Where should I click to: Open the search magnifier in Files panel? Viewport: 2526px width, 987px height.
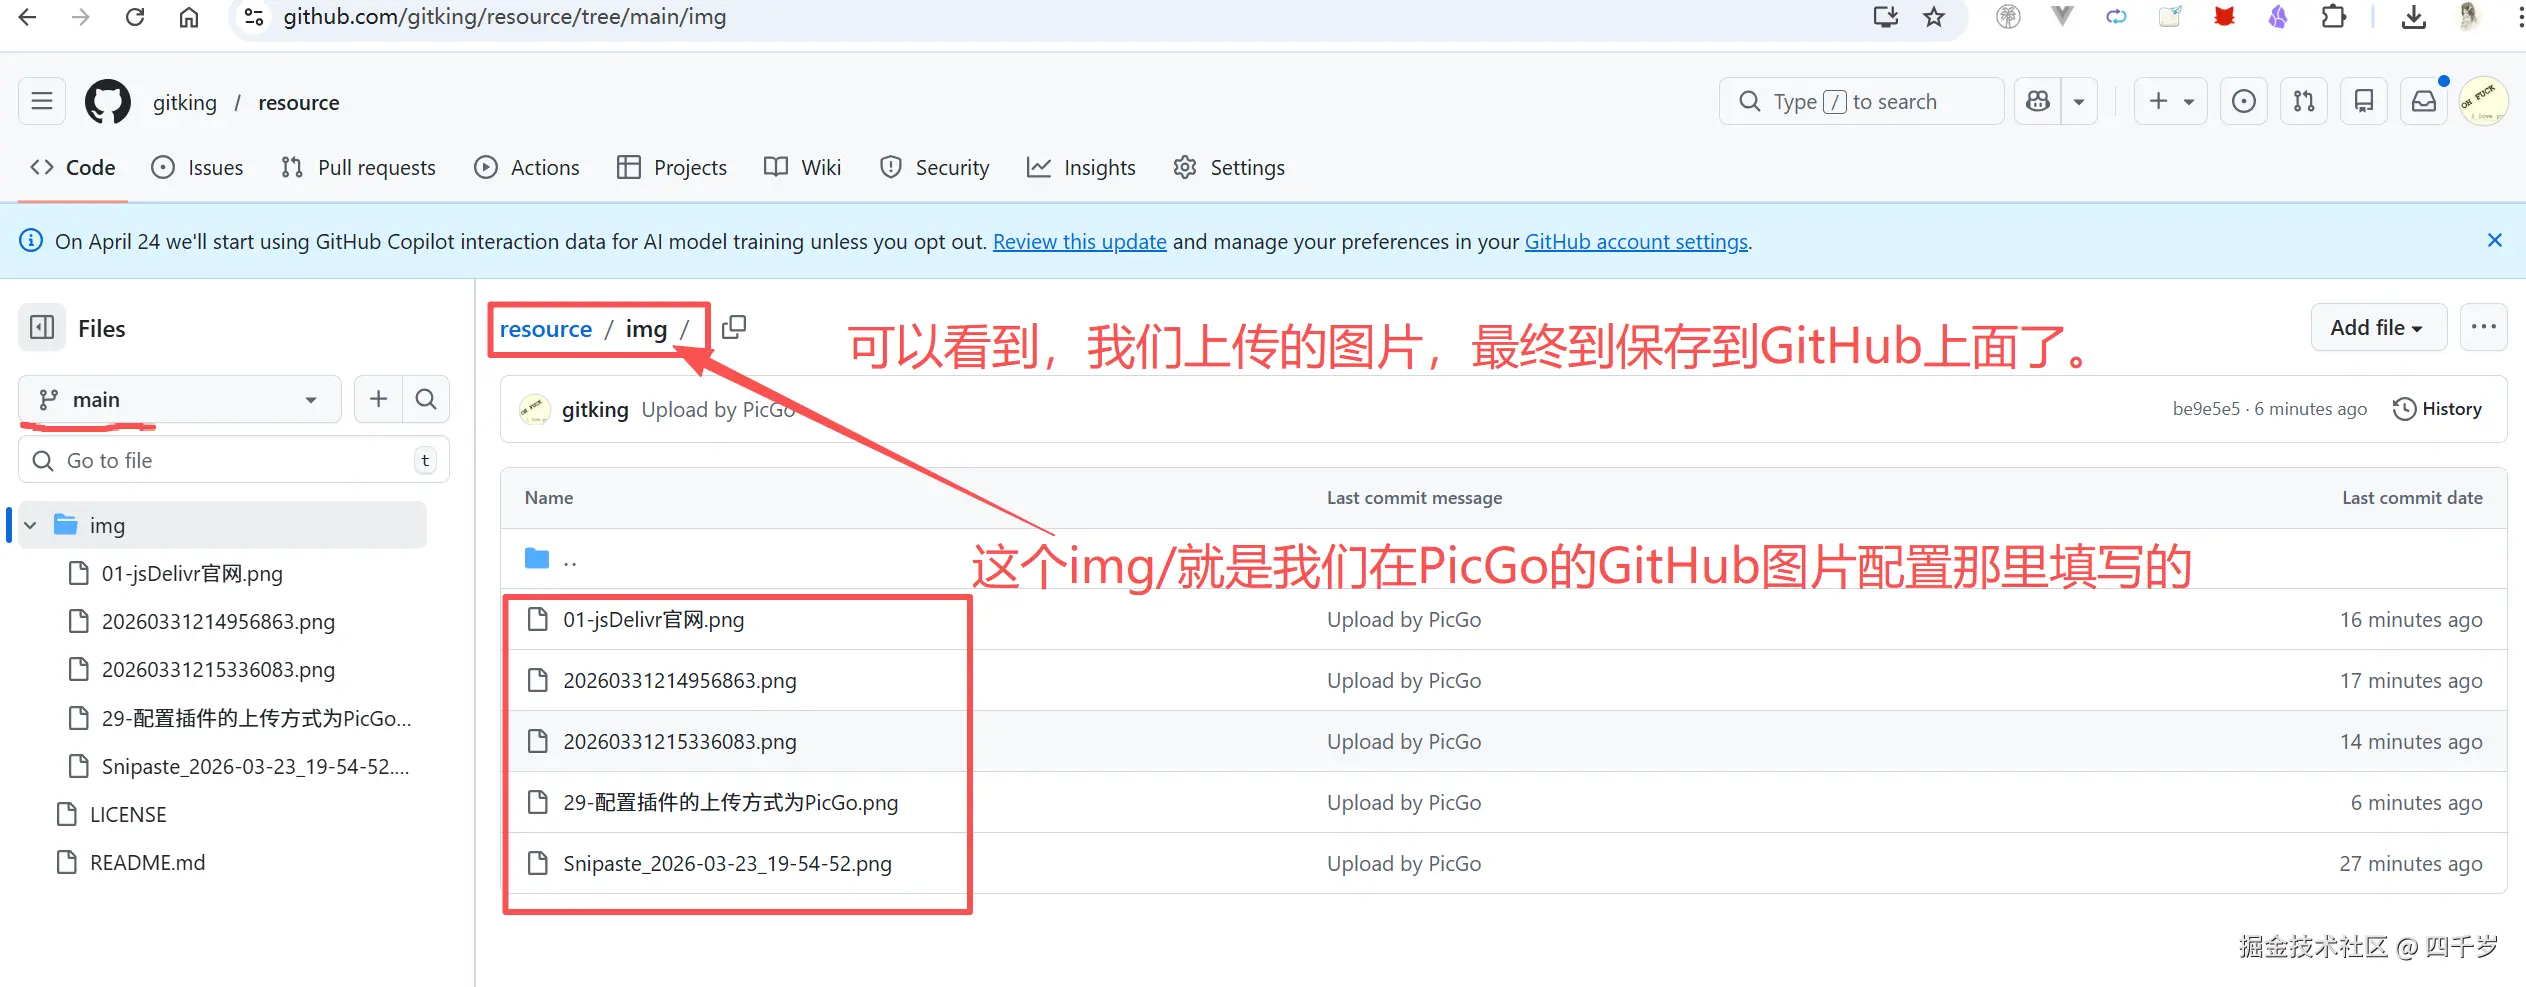[427, 399]
